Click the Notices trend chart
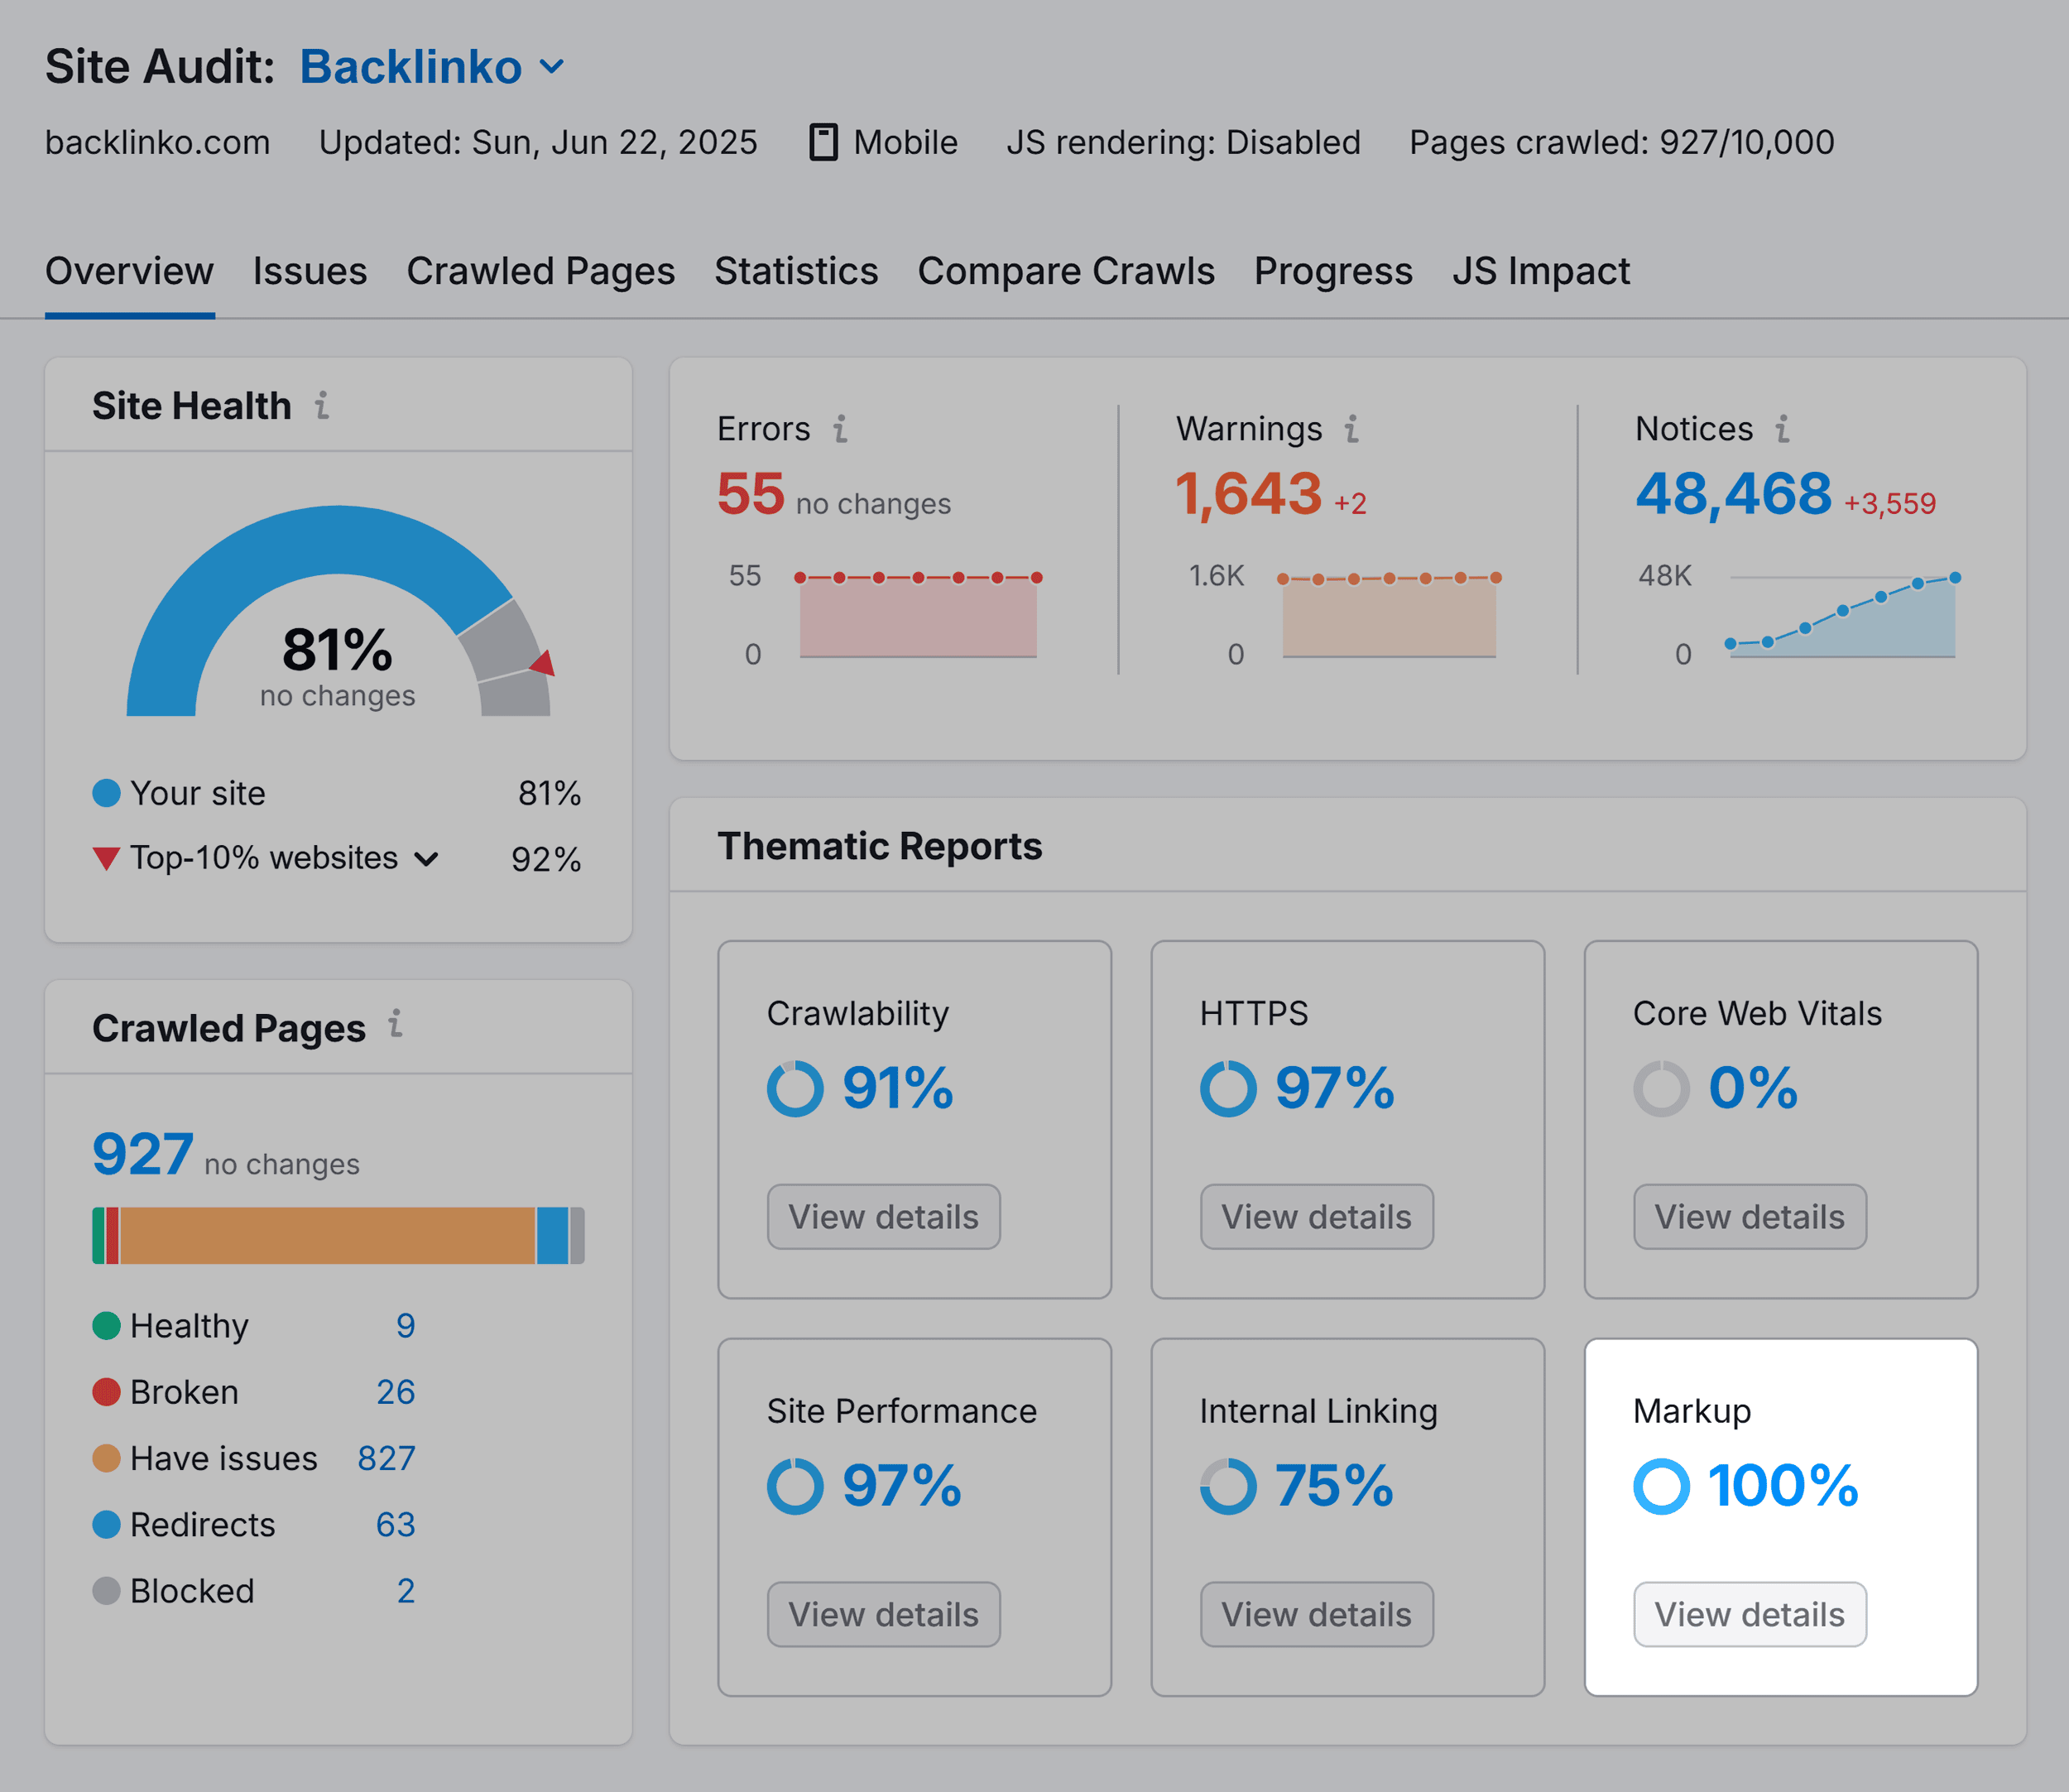Viewport: 2069px width, 1792px height. tap(1842, 616)
